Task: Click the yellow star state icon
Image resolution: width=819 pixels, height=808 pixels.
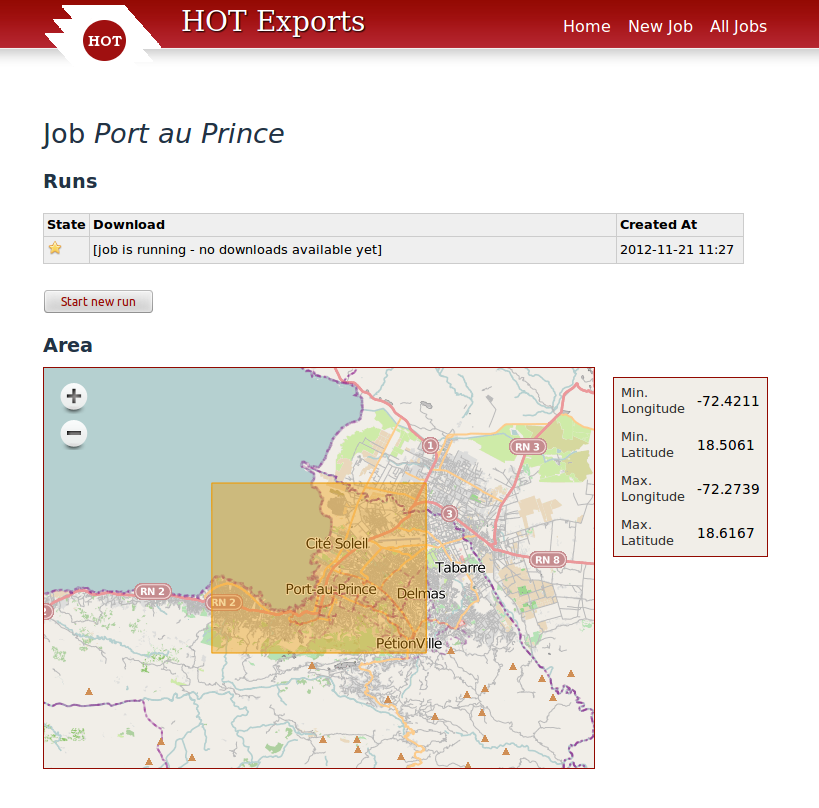Action: coord(55,248)
